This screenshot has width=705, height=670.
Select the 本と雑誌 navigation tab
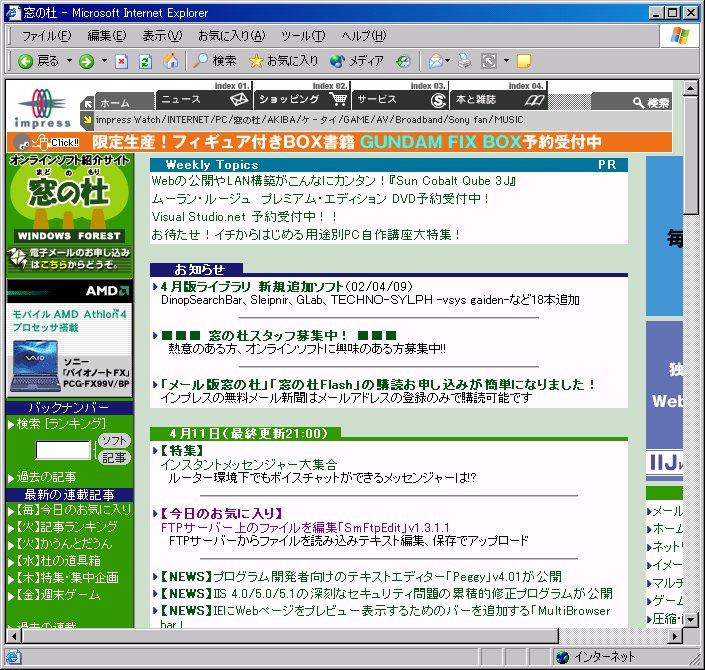(x=499, y=99)
